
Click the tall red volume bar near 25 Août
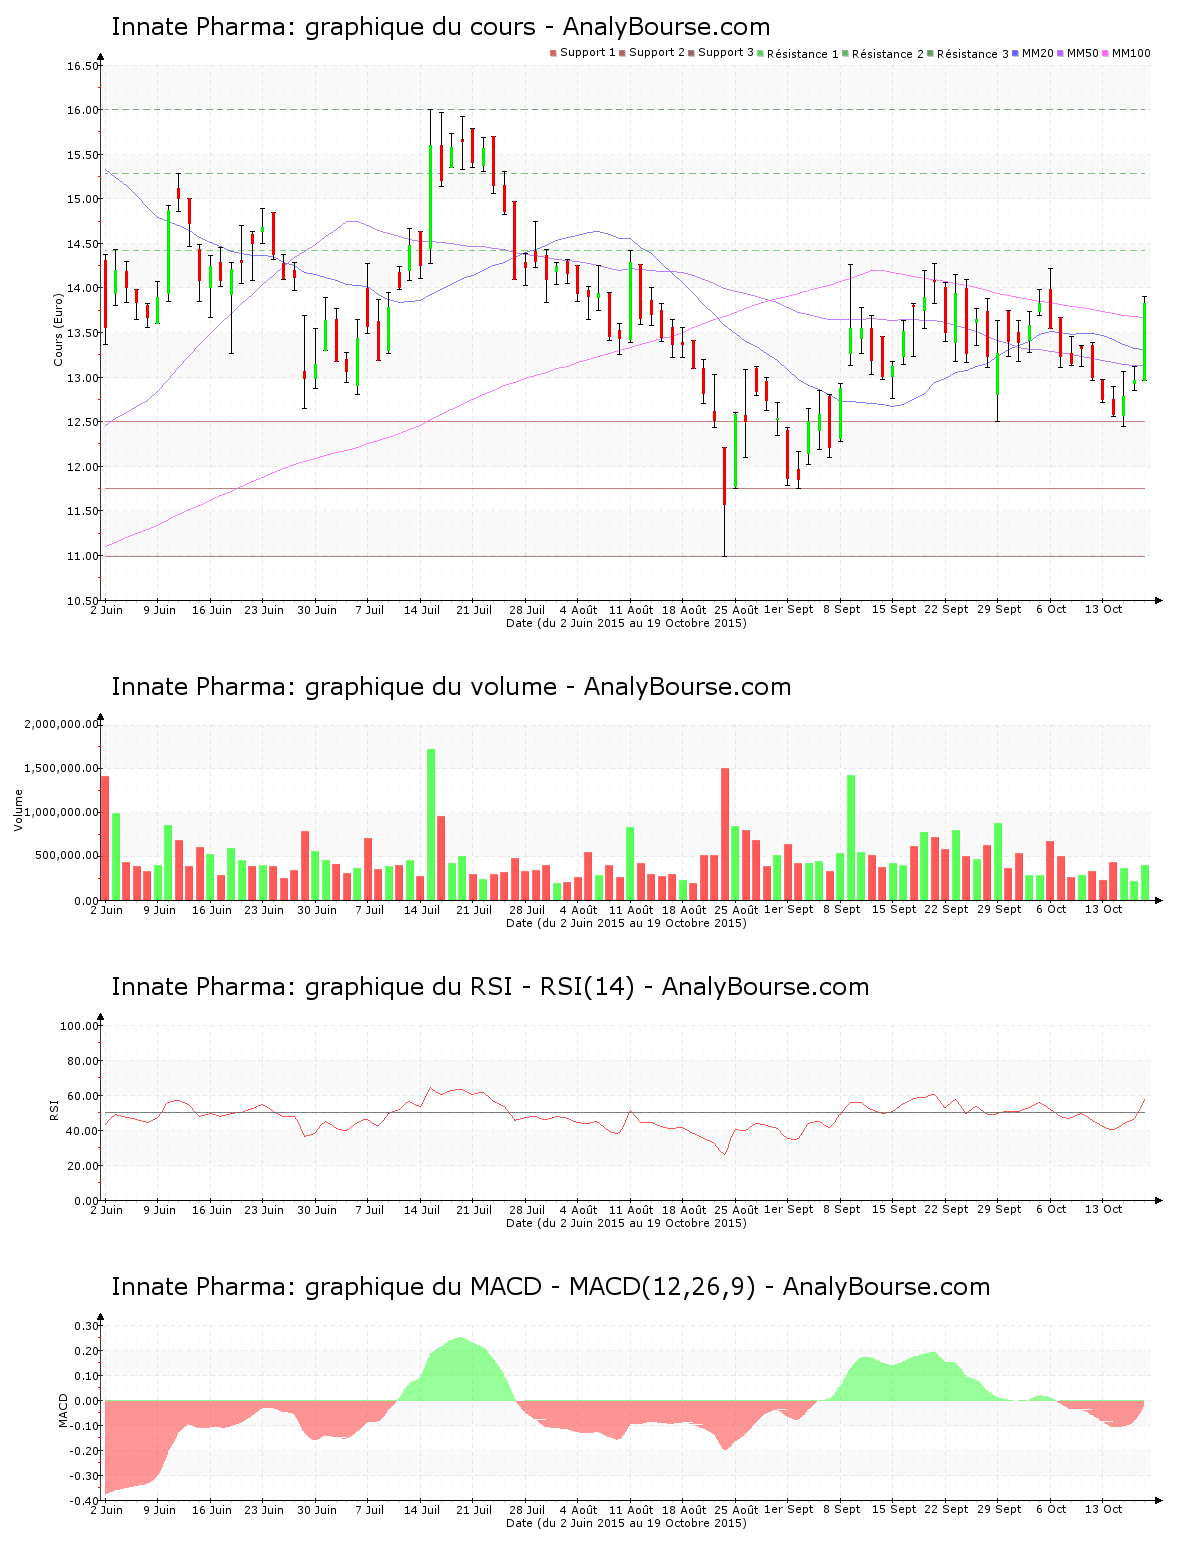[x=725, y=834]
